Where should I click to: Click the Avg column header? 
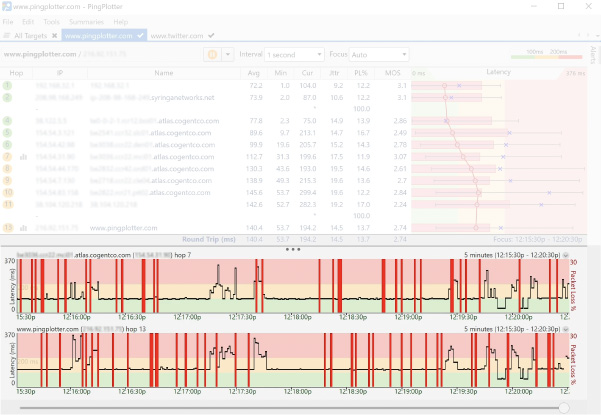pyautogui.click(x=253, y=73)
